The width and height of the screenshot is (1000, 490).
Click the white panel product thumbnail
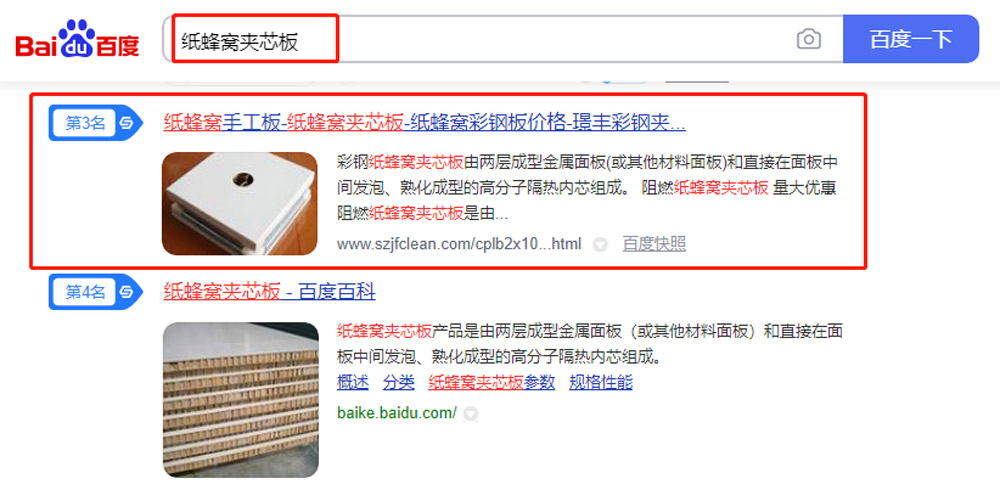[239, 204]
